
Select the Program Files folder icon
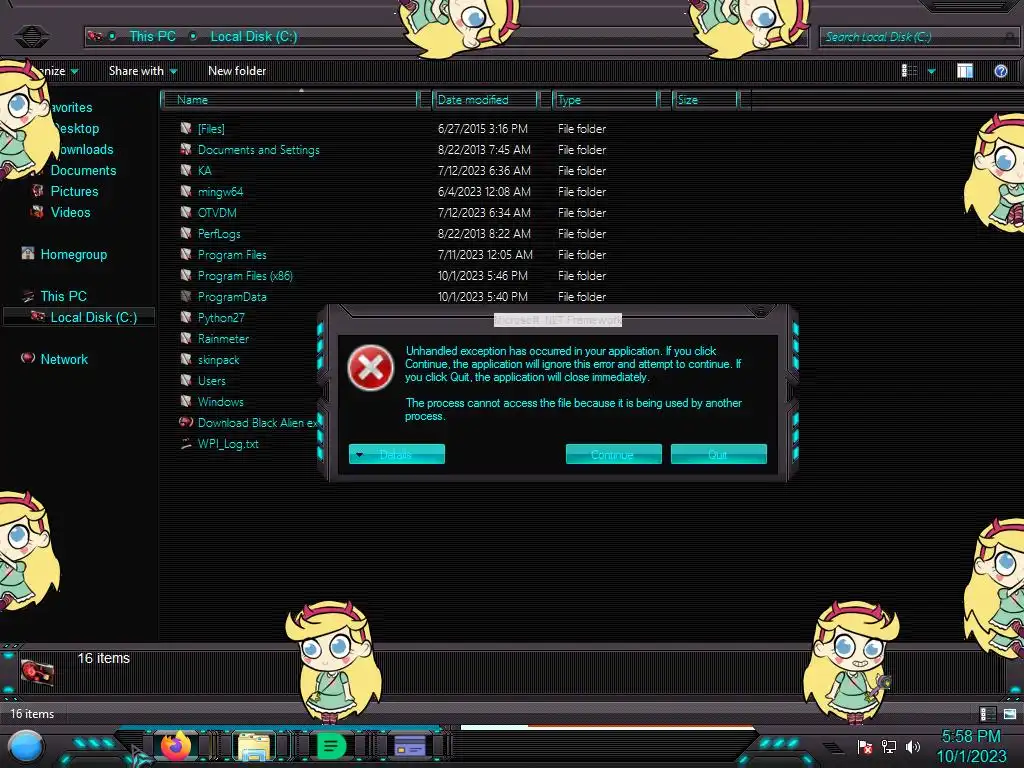point(186,253)
